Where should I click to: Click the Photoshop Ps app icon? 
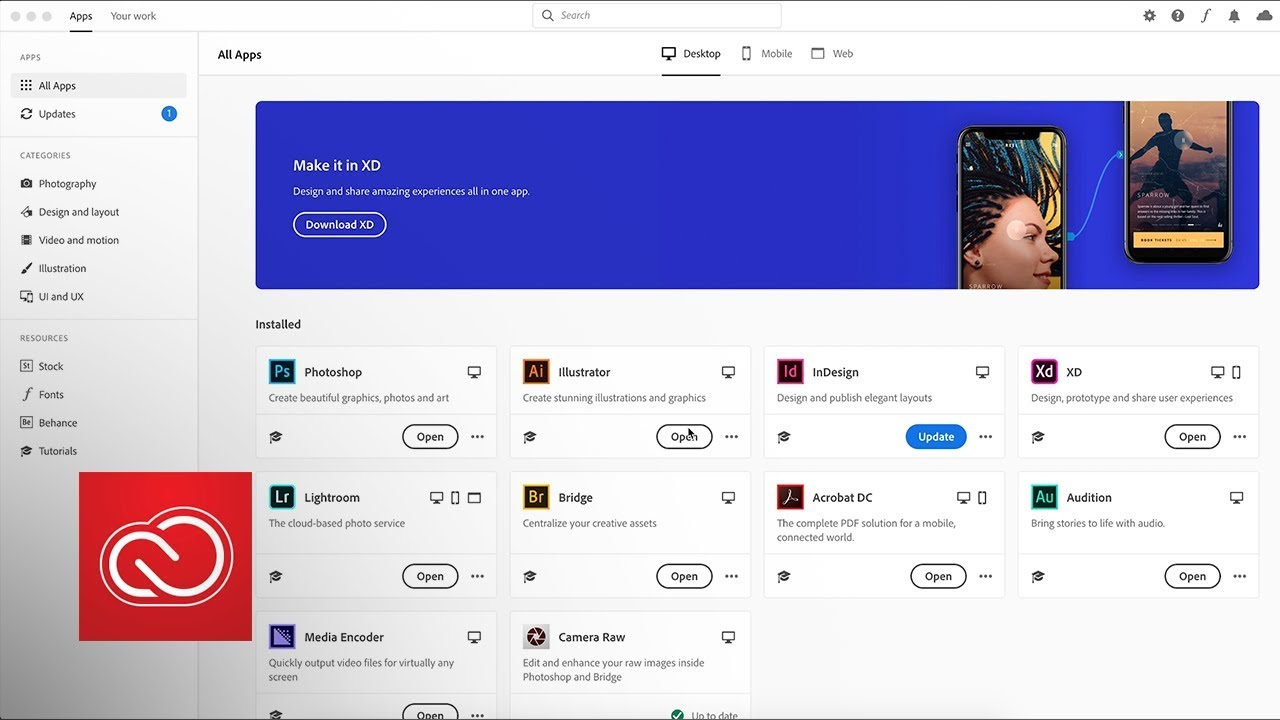282,372
